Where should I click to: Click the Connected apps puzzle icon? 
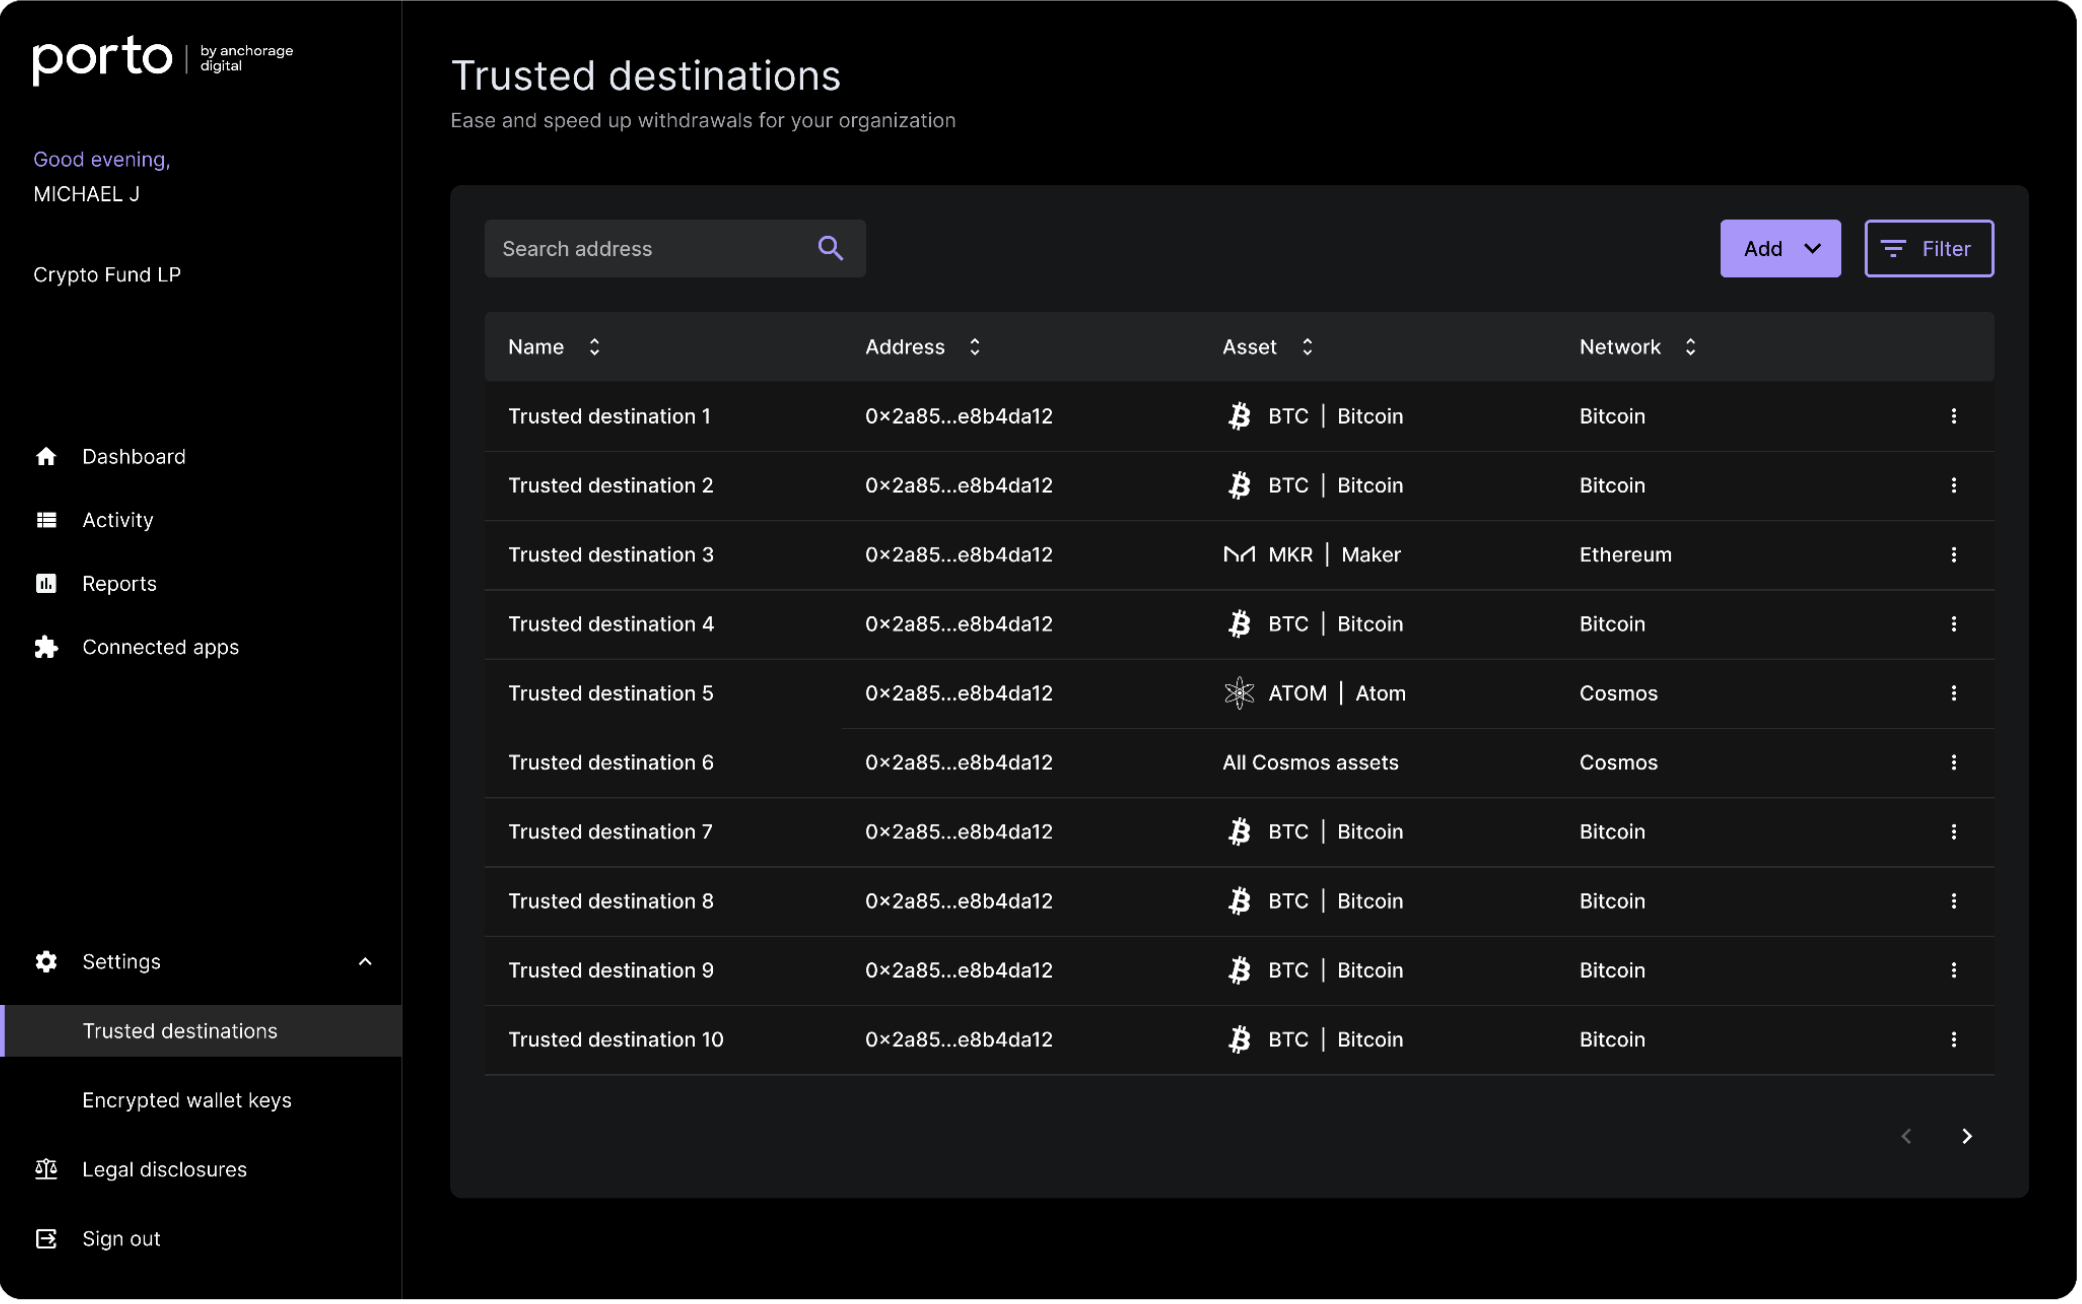point(46,648)
